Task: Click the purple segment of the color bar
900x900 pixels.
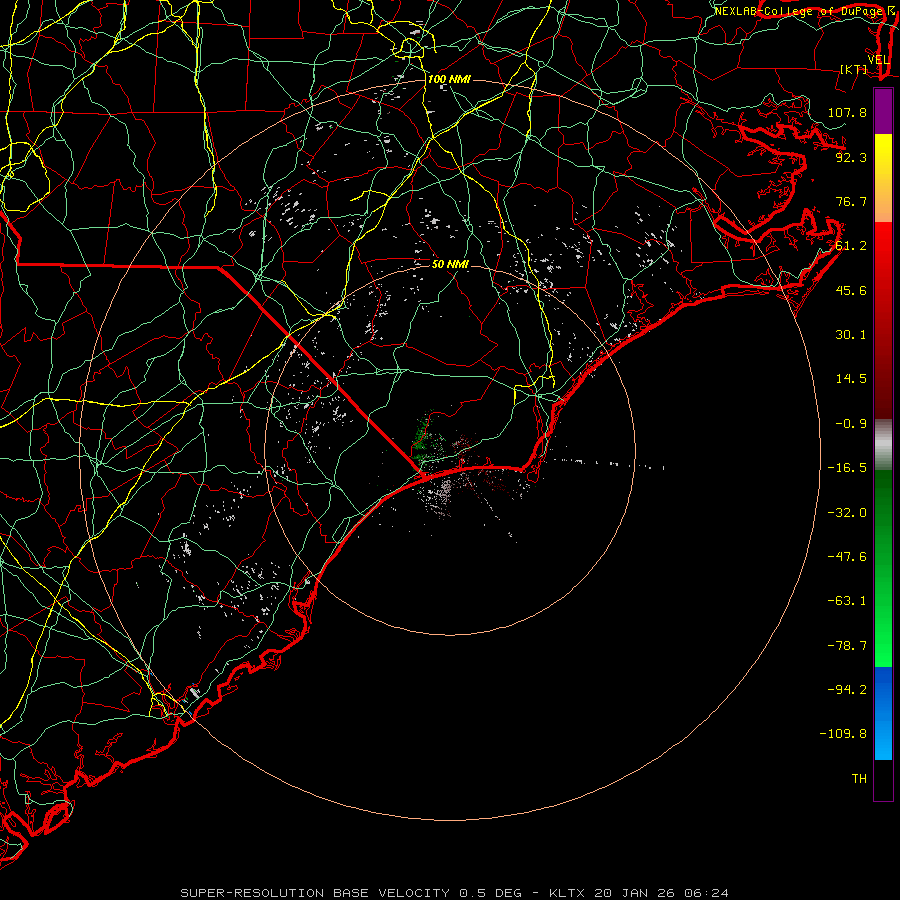Action: 883,111
